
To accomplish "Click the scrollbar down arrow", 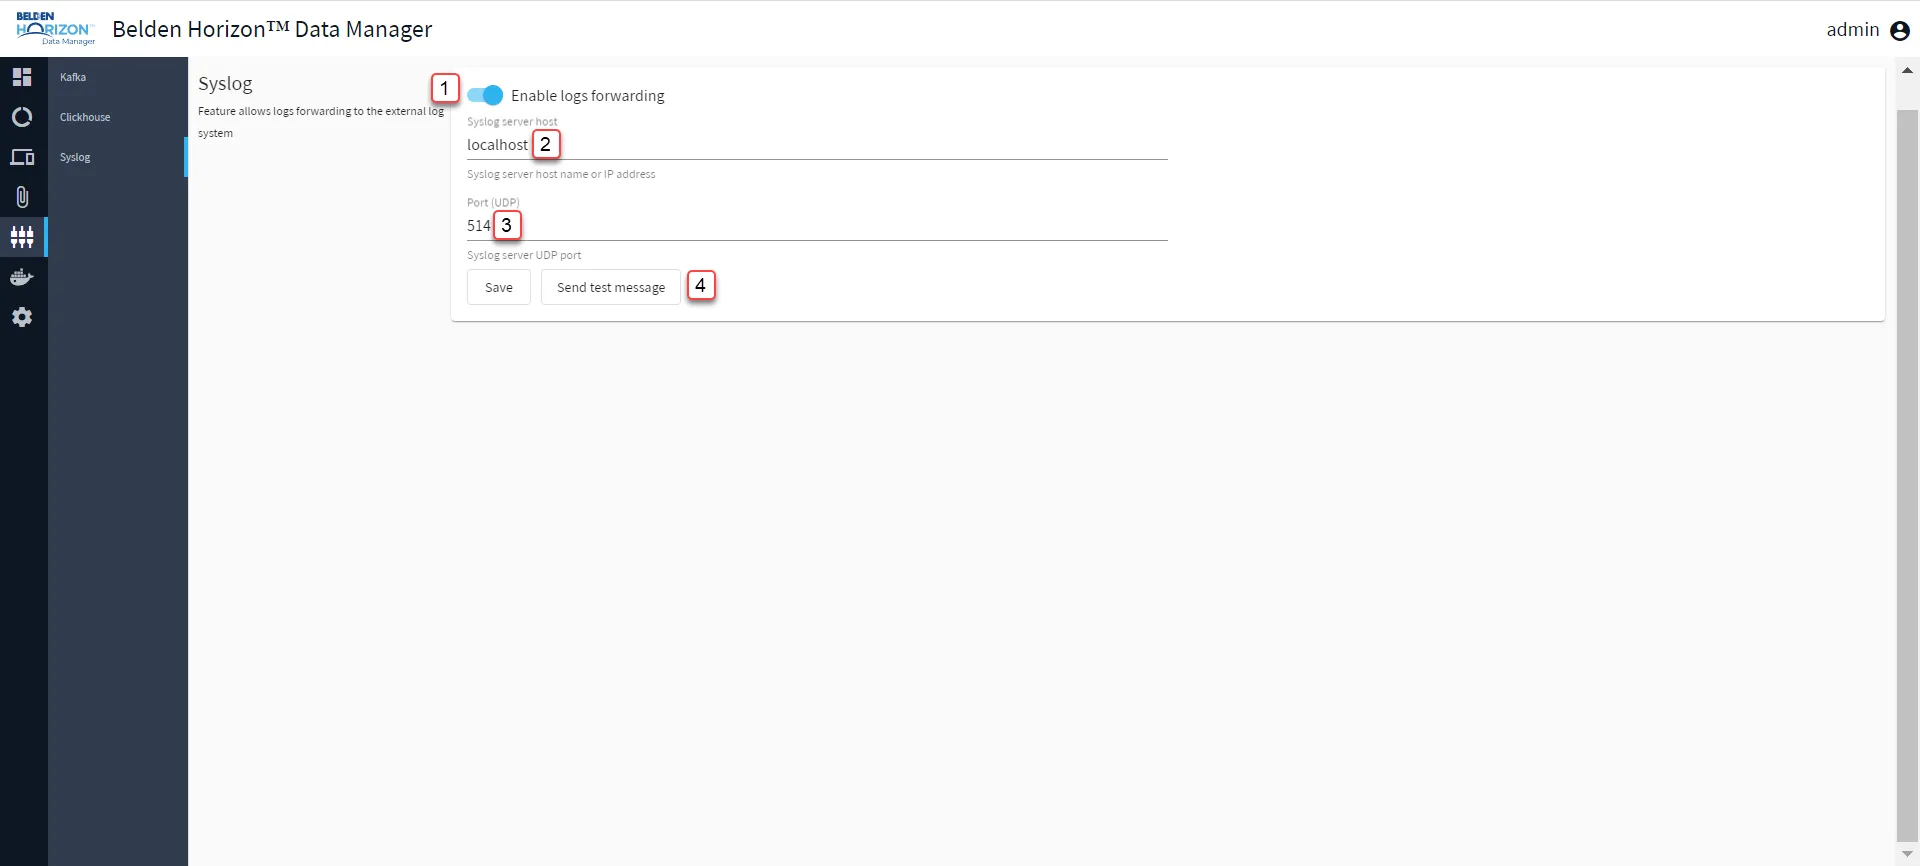I will [x=1907, y=854].
